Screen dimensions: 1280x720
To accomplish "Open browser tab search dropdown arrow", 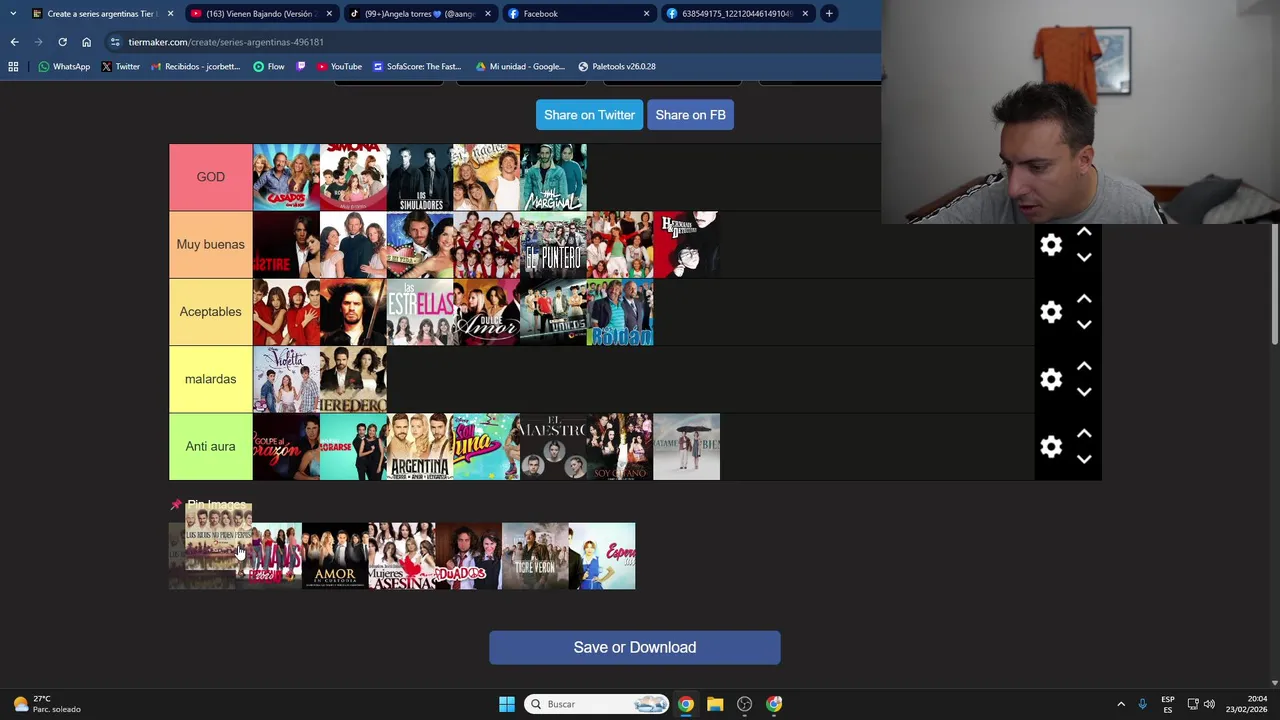I will coord(13,13).
